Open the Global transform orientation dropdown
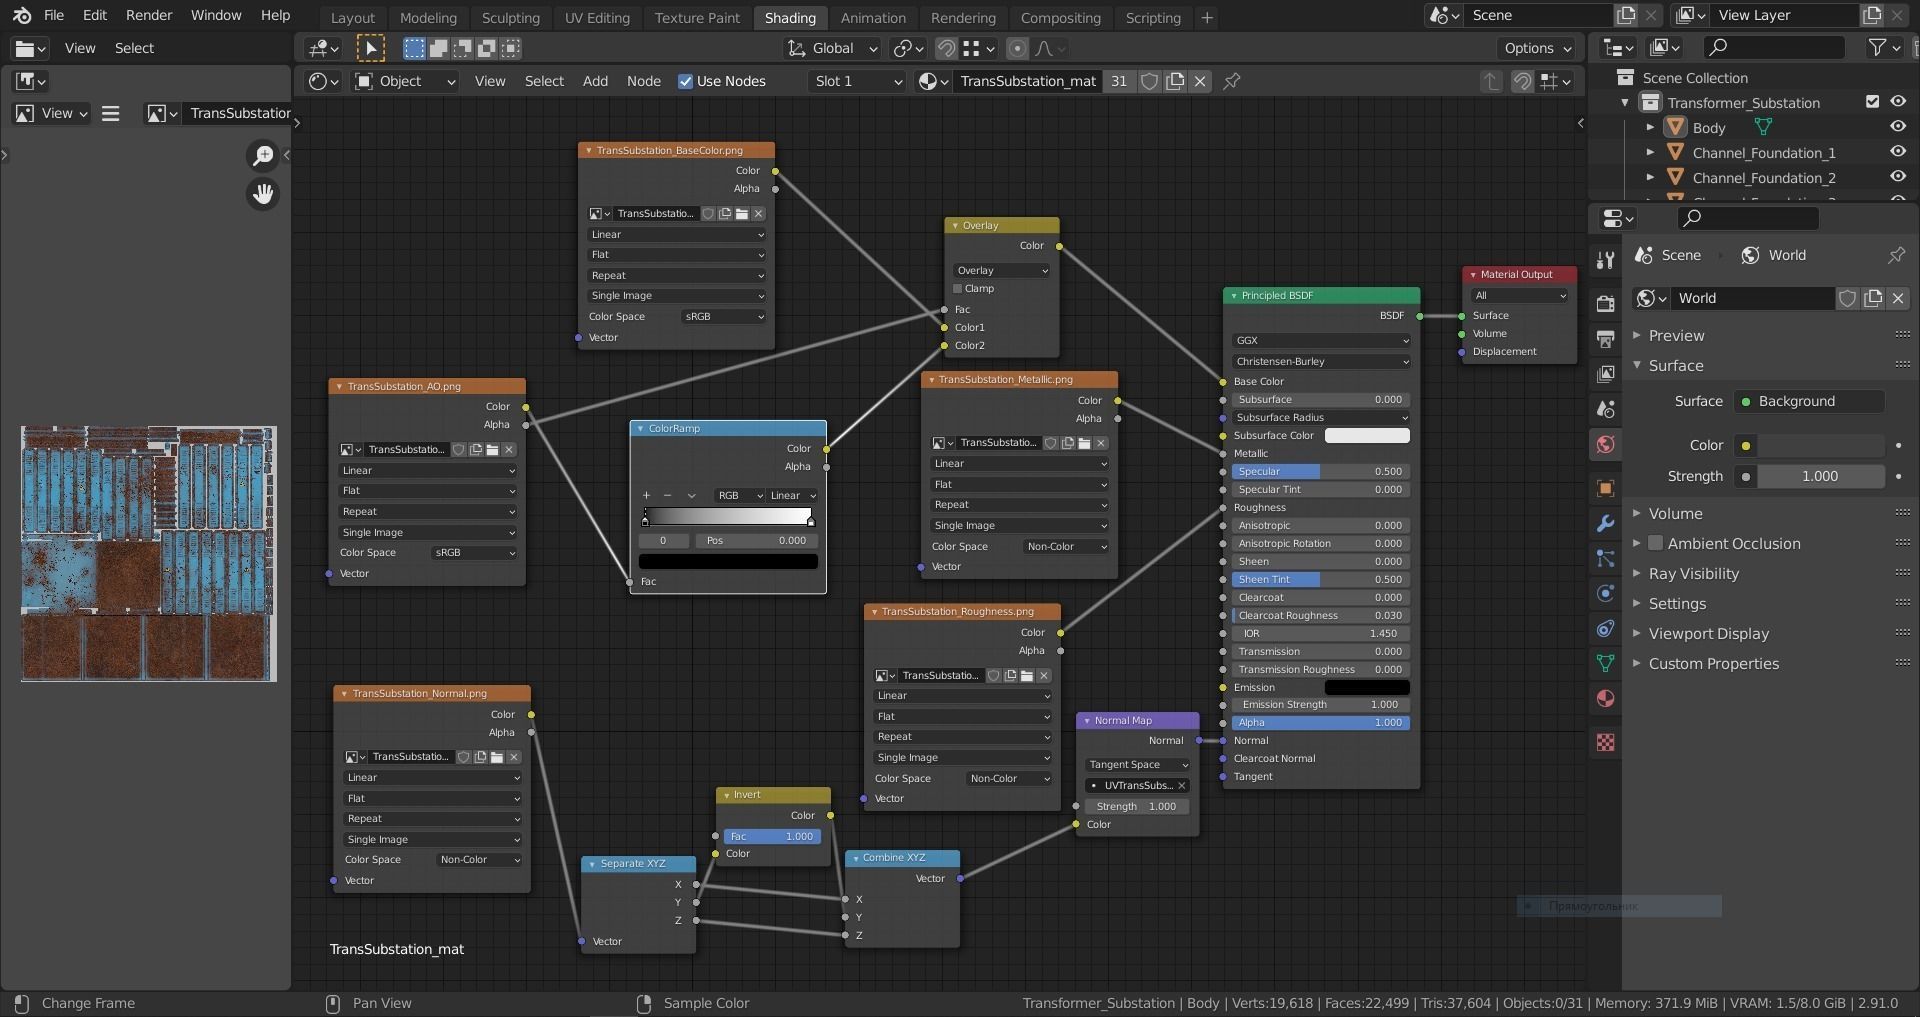1920x1017 pixels. (832, 48)
